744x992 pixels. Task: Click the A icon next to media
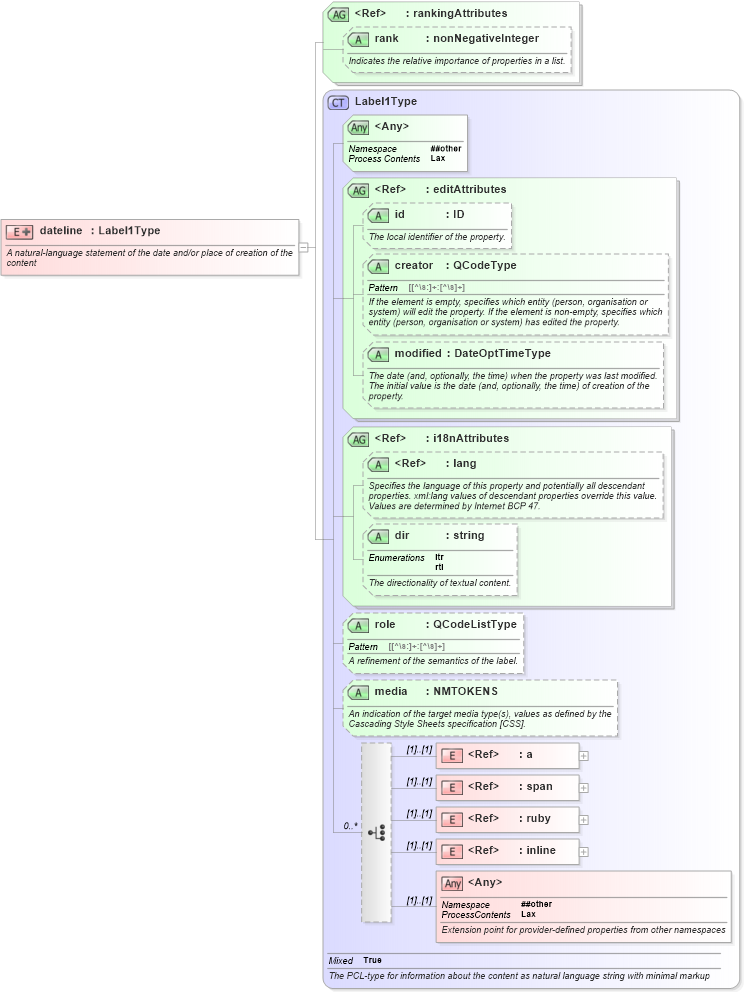[359, 693]
